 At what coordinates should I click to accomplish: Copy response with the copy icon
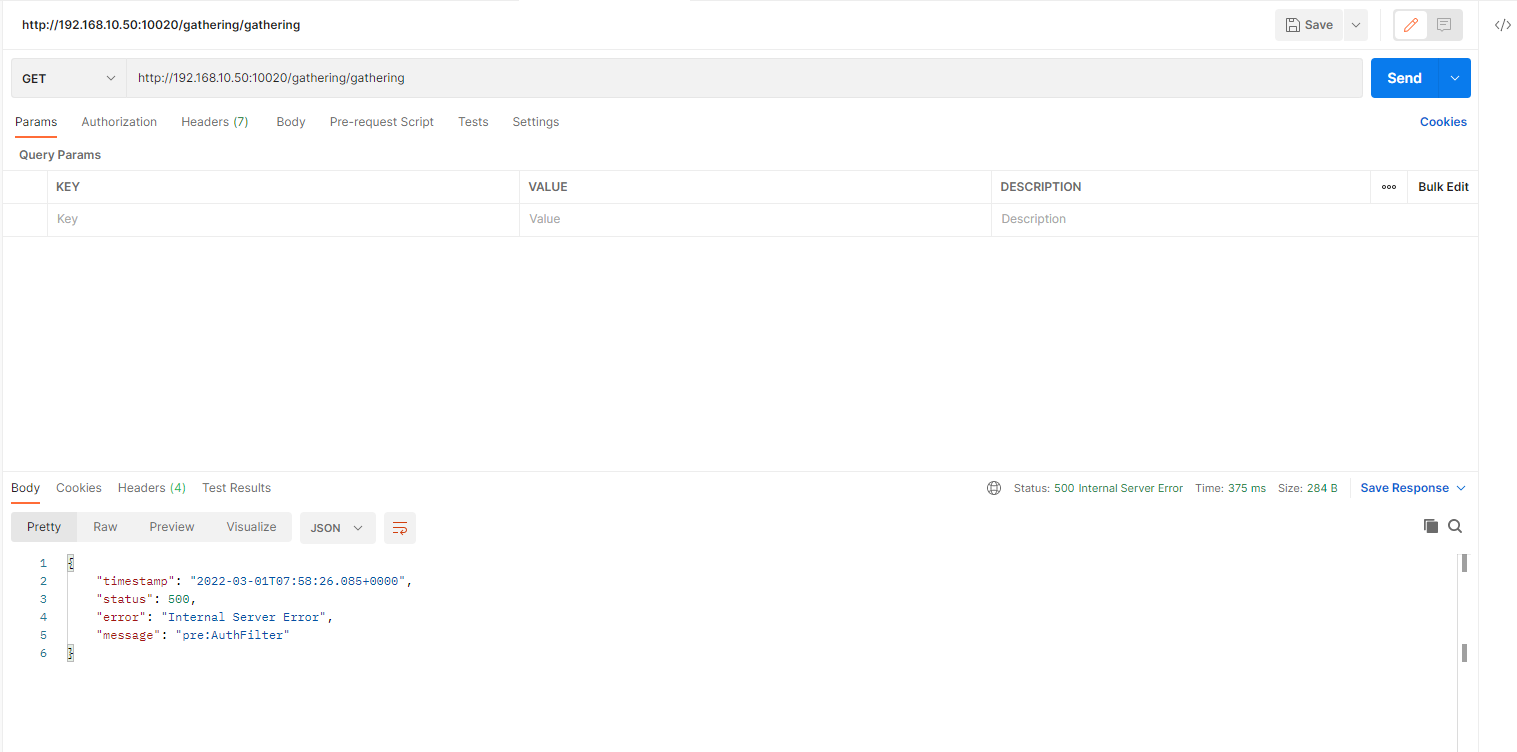(x=1431, y=526)
